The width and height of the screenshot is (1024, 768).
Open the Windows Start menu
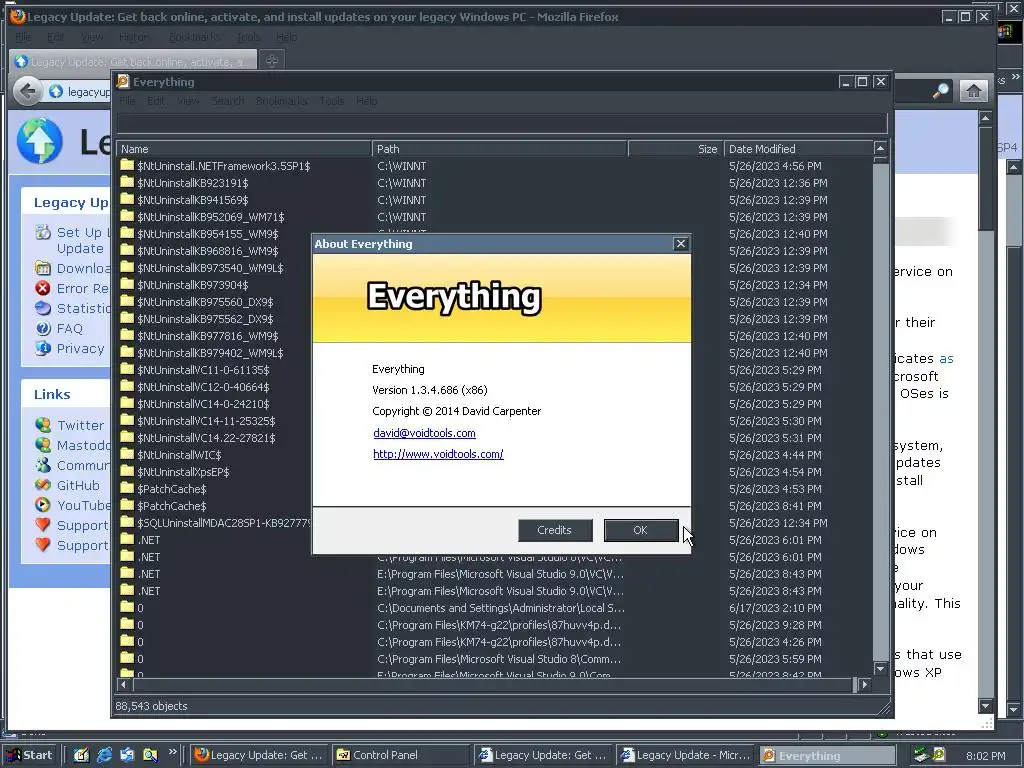29,755
